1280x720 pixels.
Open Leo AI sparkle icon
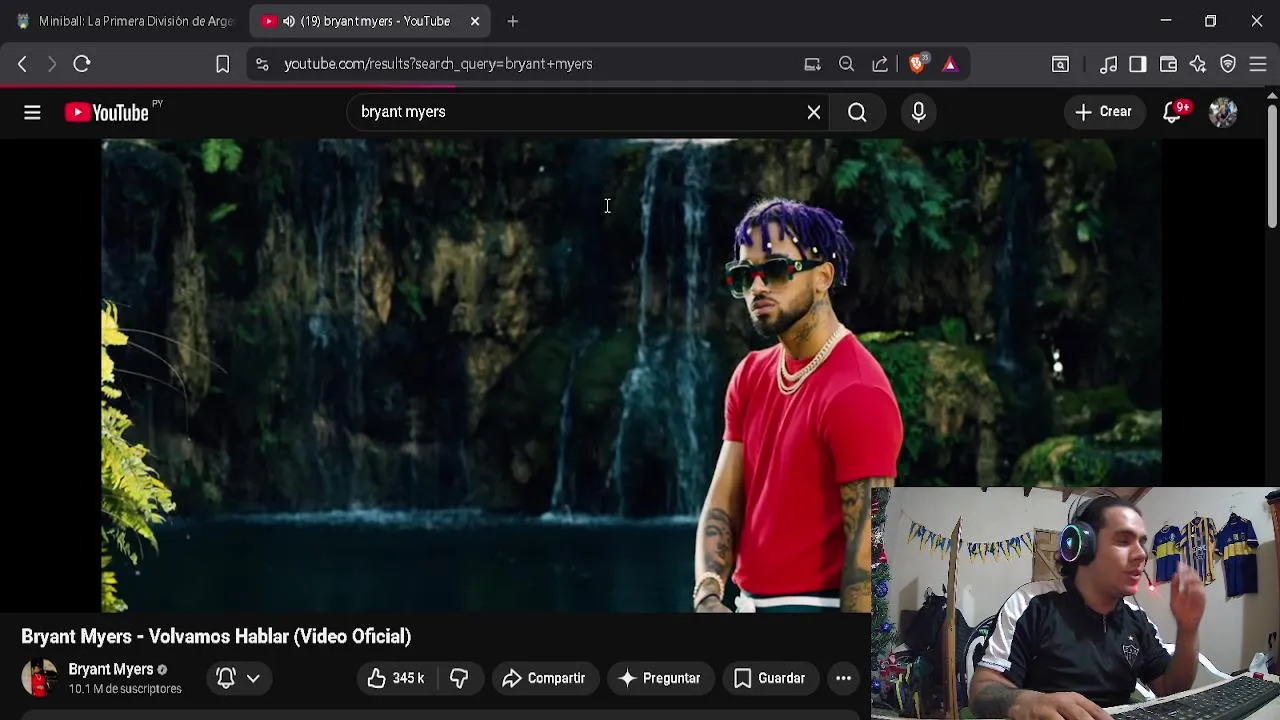click(x=1198, y=64)
